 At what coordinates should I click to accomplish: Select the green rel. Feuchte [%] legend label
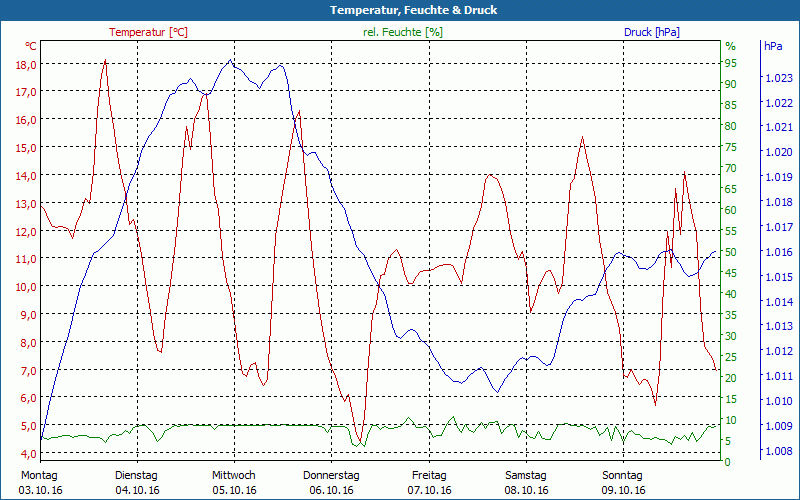point(402,32)
